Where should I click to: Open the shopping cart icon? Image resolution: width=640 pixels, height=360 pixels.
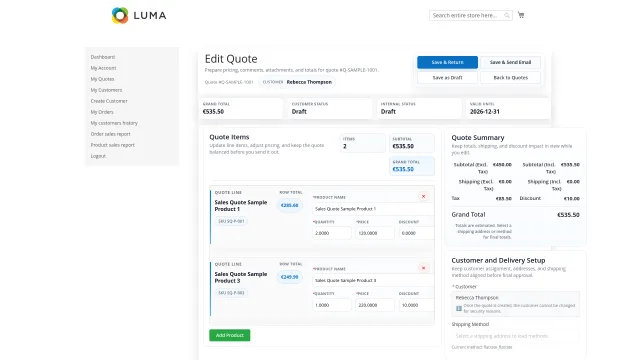521,15
